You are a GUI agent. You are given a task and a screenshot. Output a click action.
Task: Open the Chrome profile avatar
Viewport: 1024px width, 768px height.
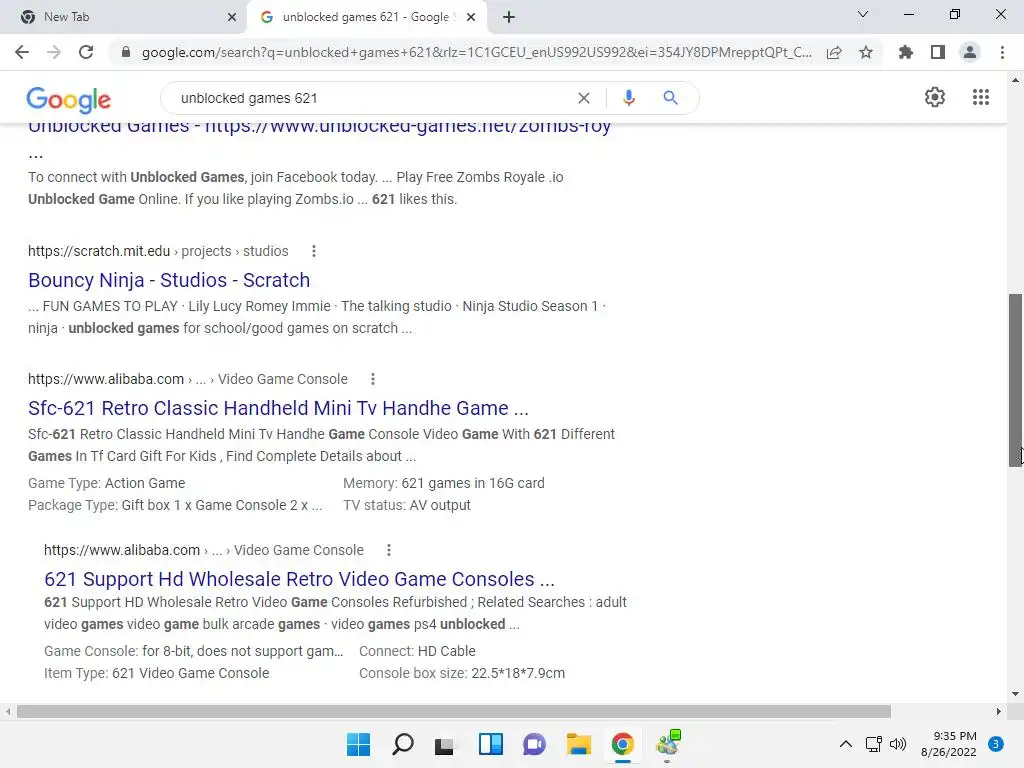970,52
